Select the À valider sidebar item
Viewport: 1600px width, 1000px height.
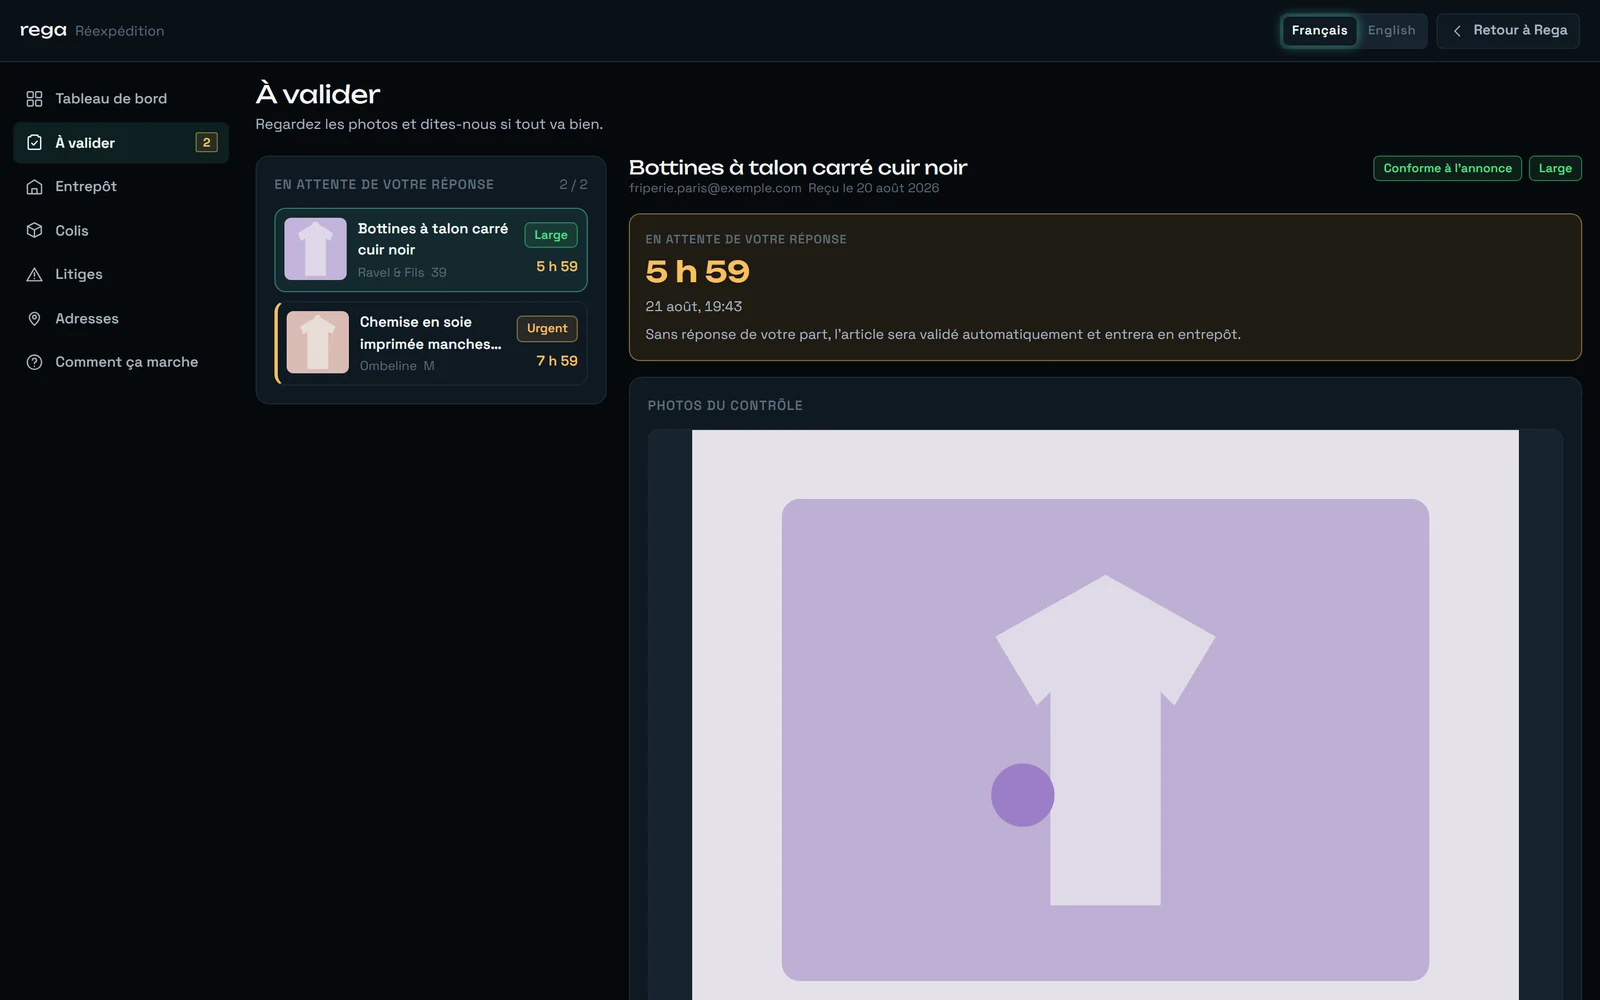pyautogui.click(x=121, y=143)
